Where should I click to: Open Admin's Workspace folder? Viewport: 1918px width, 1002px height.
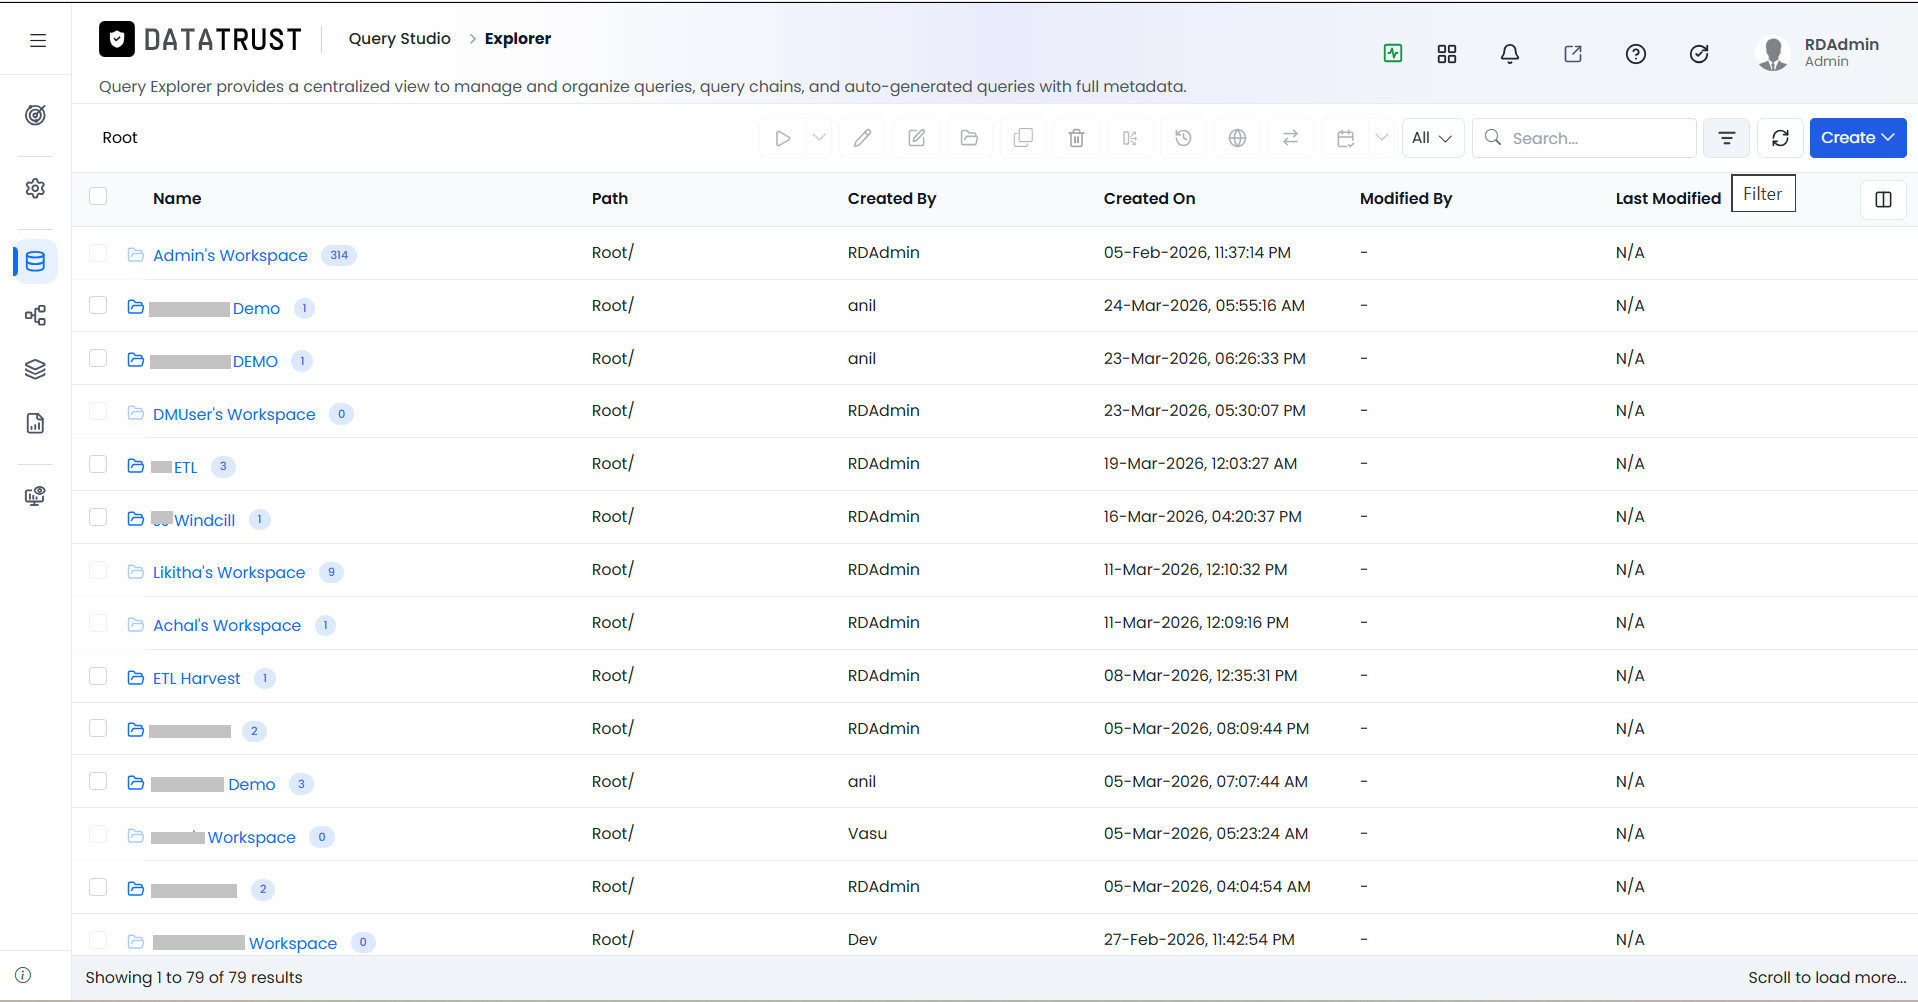tap(230, 255)
